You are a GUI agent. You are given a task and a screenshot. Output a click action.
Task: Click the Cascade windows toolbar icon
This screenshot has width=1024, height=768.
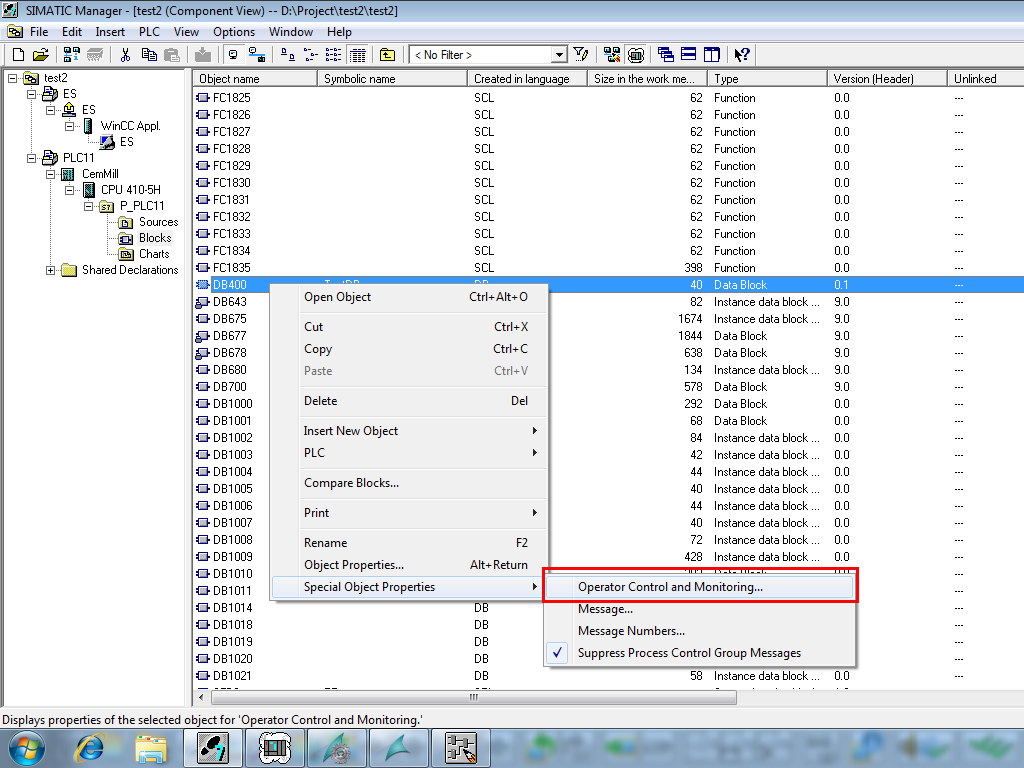[665, 55]
